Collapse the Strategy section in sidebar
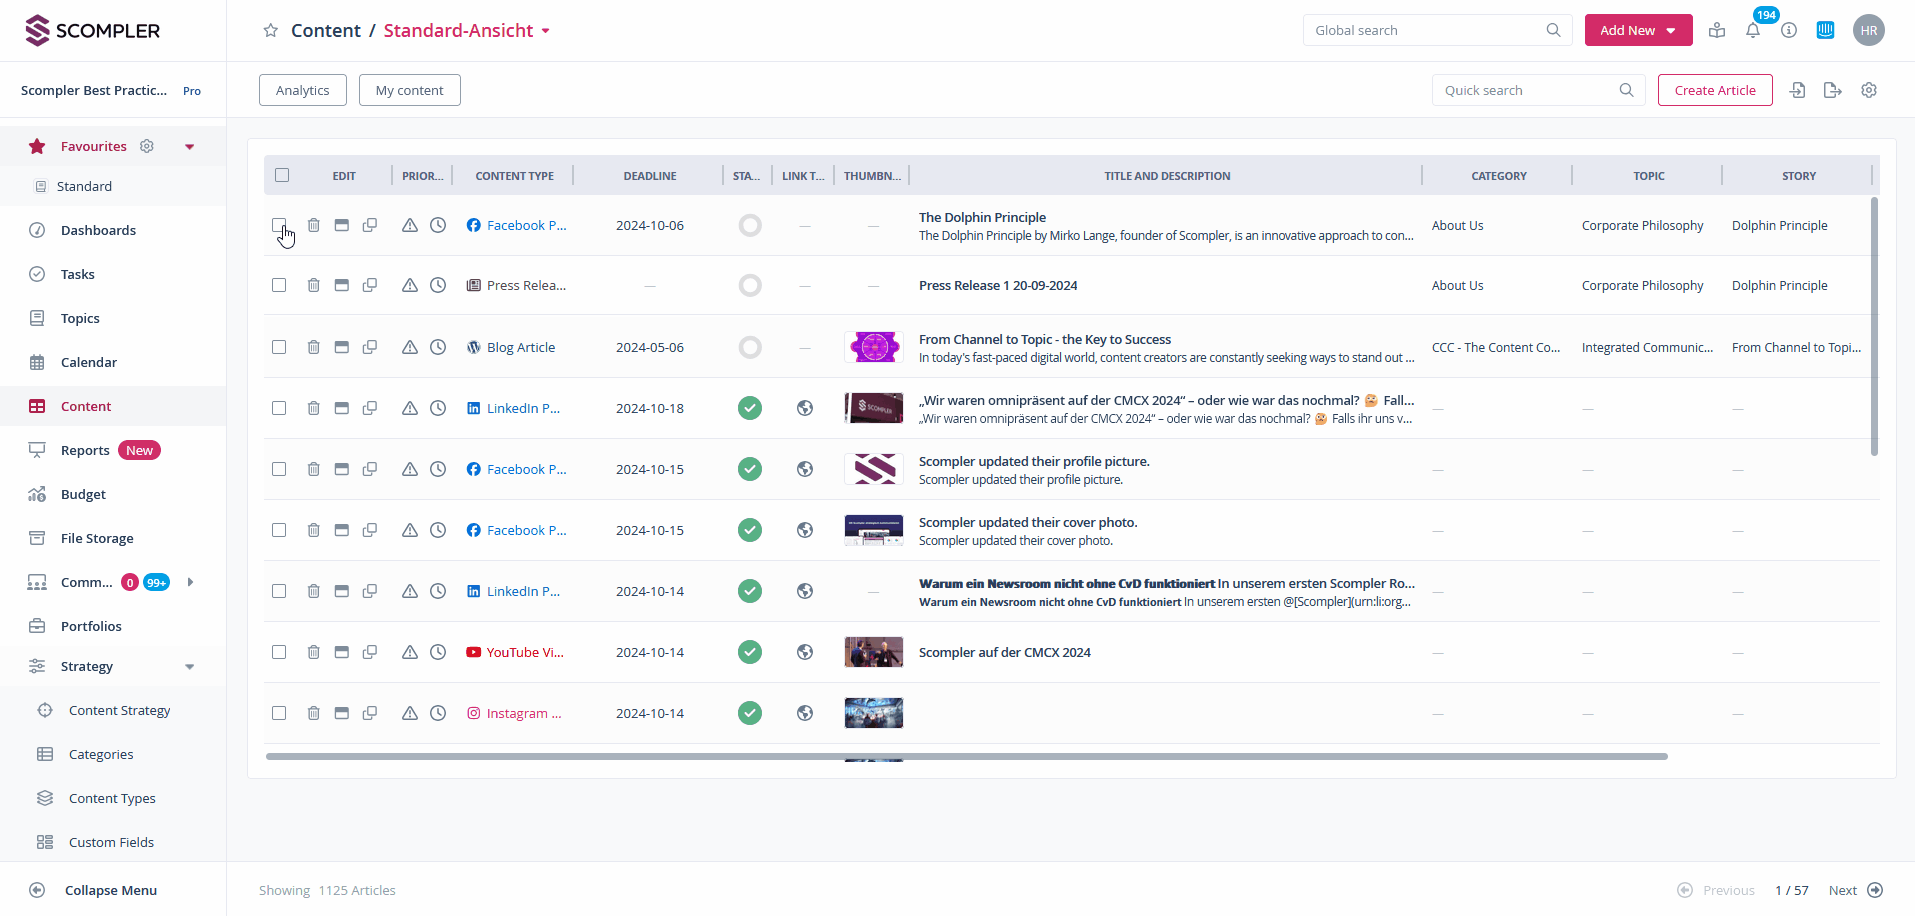The height and width of the screenshot is (916, 1915). pos(189,667)
